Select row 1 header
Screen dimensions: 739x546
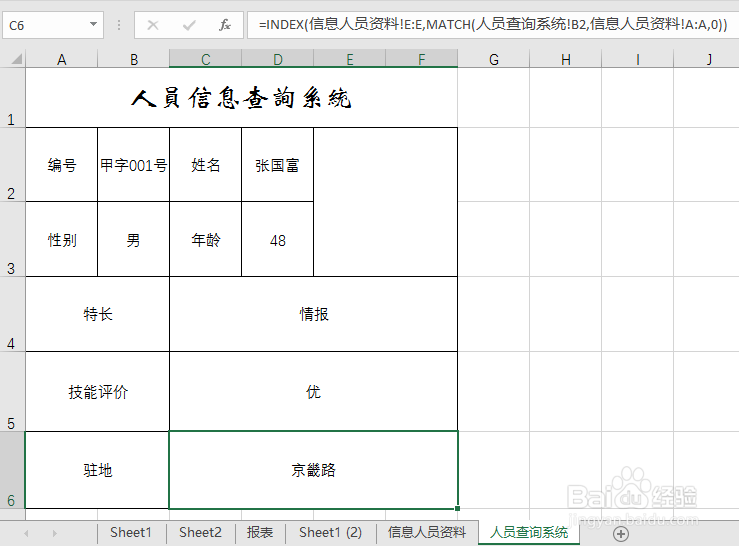click(12, 98)
